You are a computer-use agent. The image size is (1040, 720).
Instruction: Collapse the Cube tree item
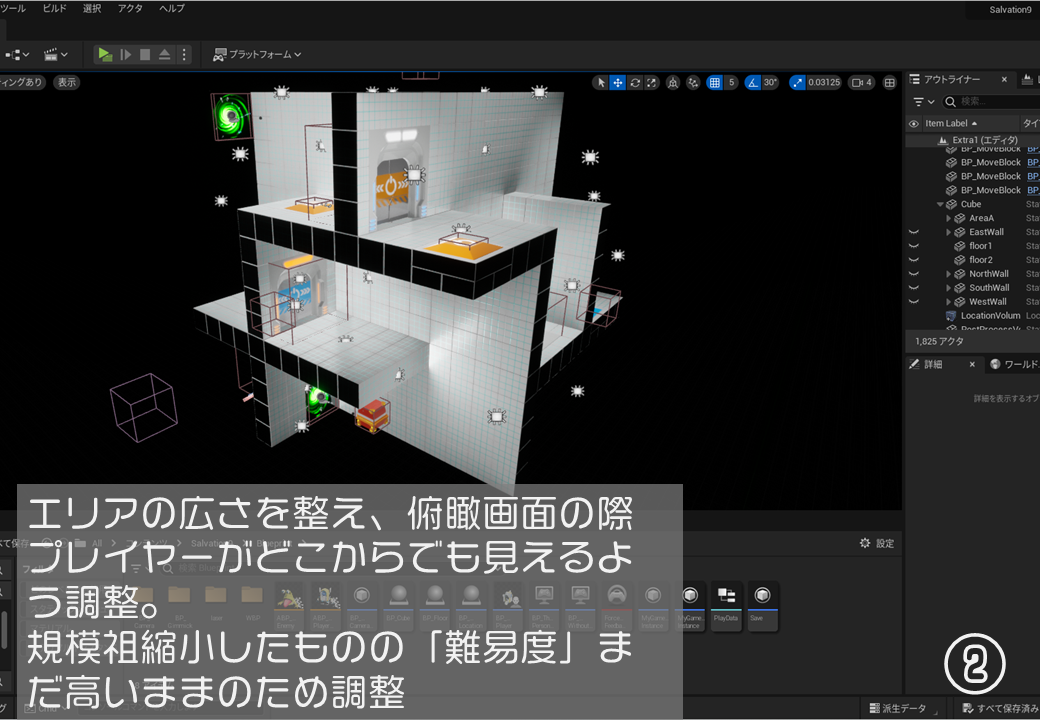[x=938, y=204]
